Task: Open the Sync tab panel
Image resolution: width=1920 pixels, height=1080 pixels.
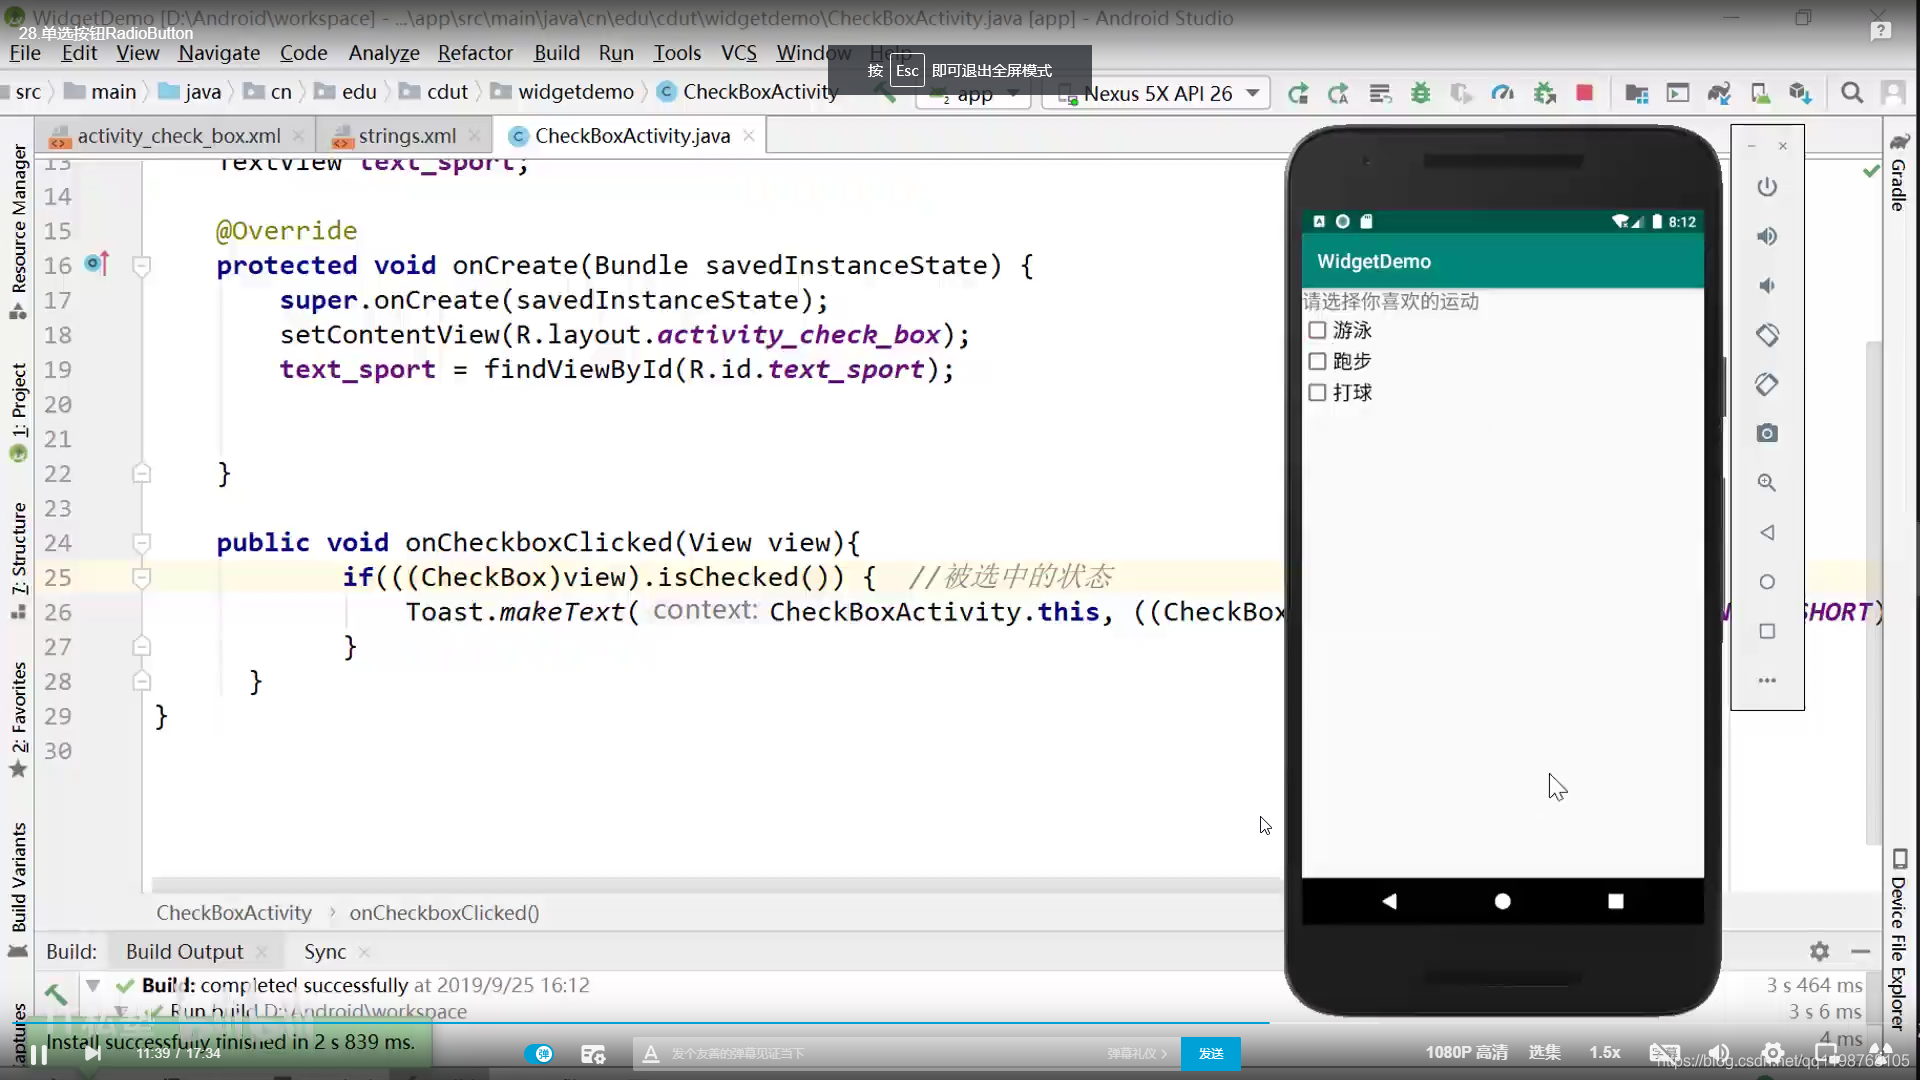Action: [324, 951]
